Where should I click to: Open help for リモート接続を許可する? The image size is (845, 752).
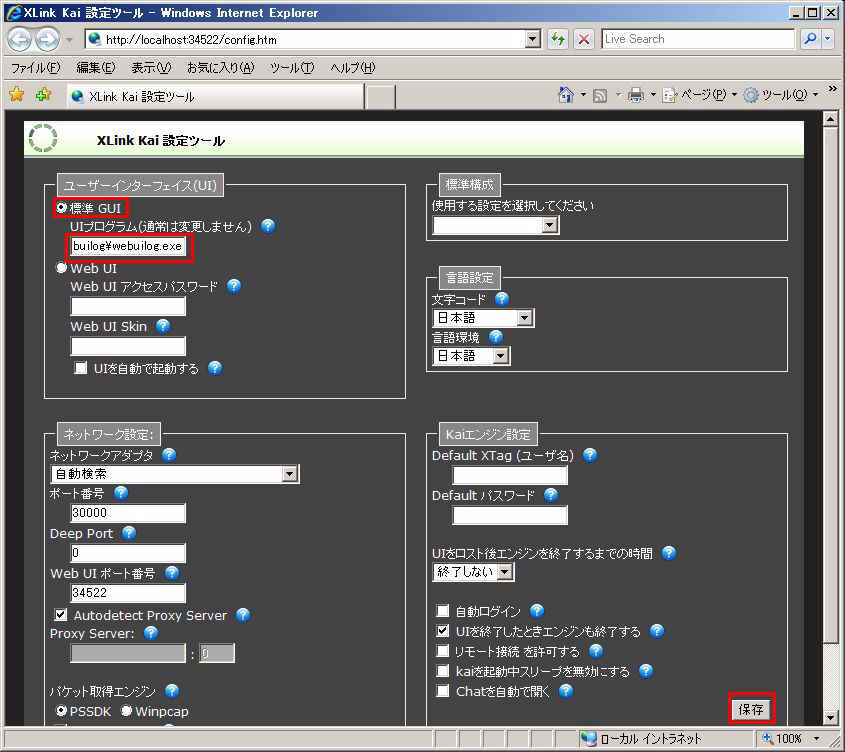pos(595,651)
